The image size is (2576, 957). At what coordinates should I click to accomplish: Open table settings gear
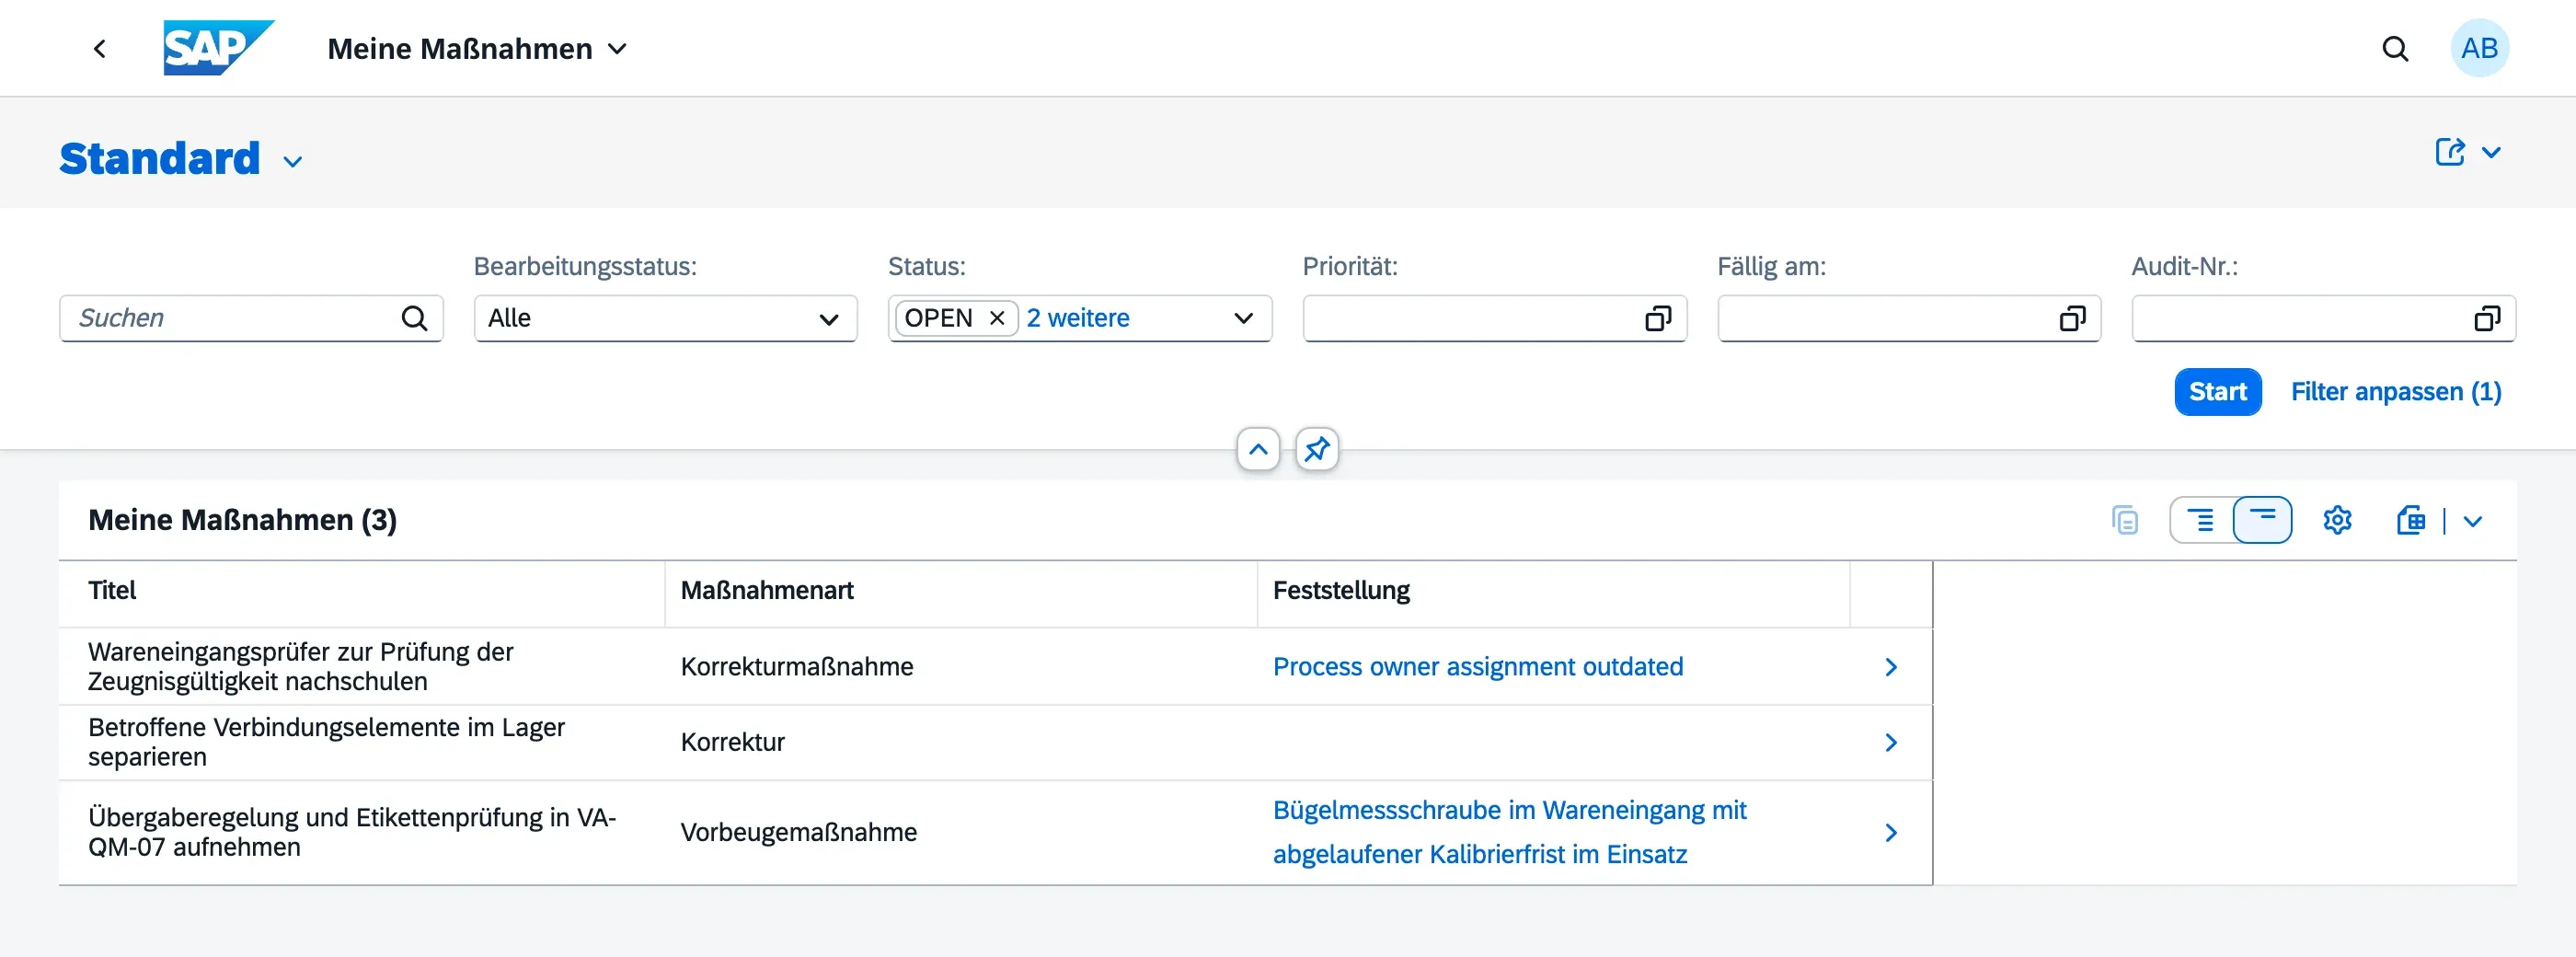2336,520
